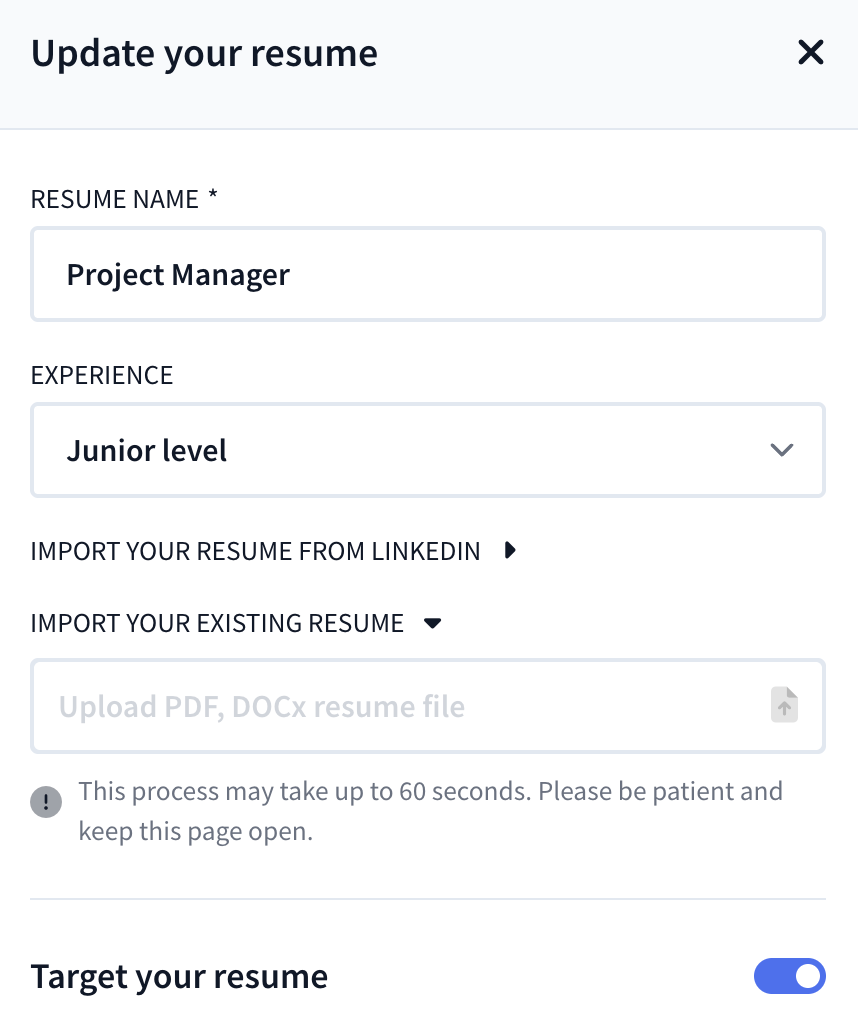
Task: Click the Experience dropdown chevron arrow
Action: point(781,450)
